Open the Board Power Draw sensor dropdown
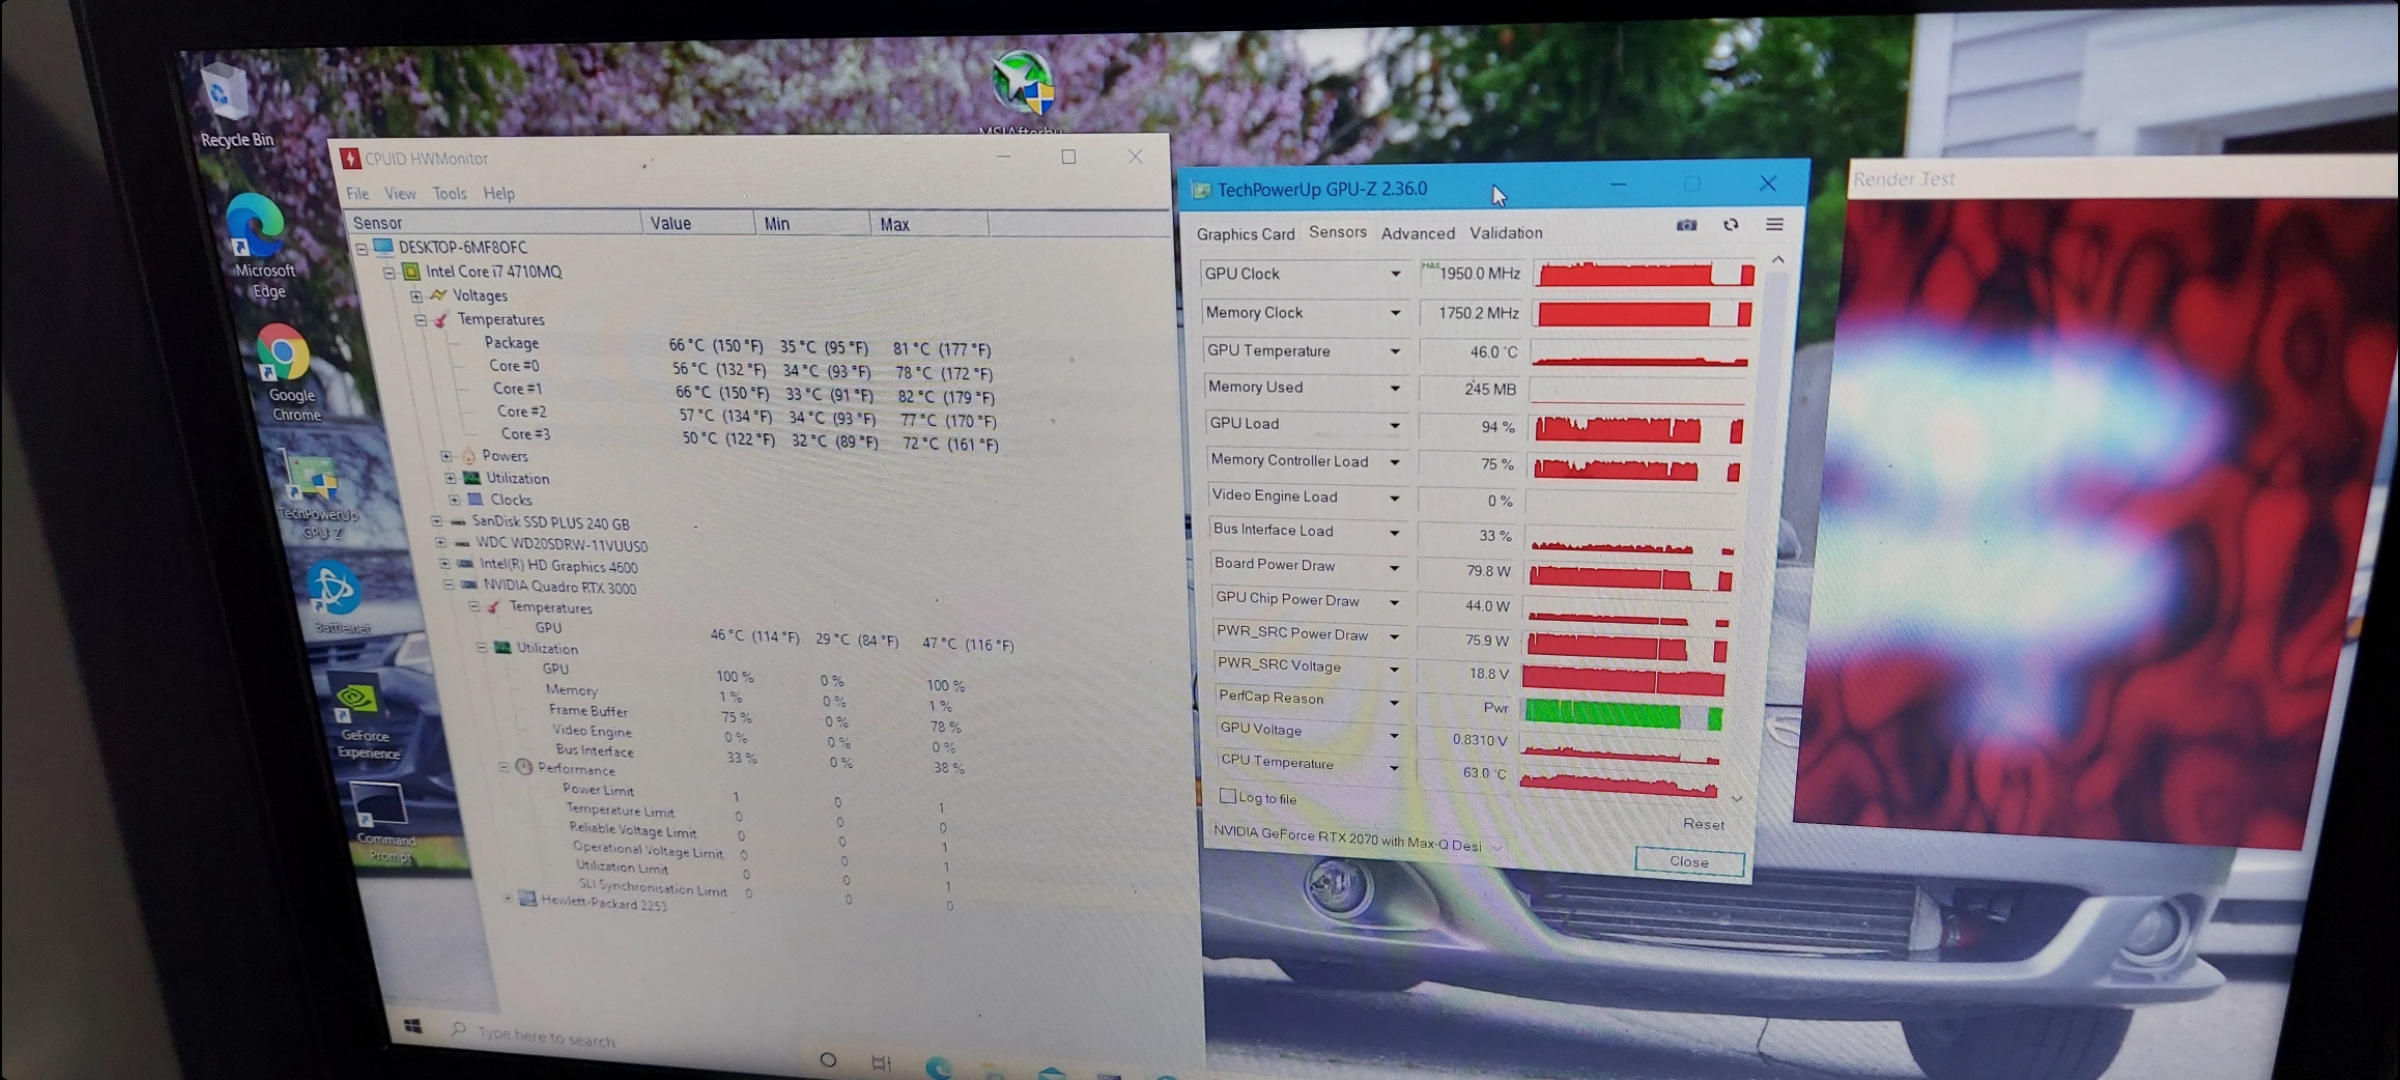2400x1080 pixels. point(1394,568)
